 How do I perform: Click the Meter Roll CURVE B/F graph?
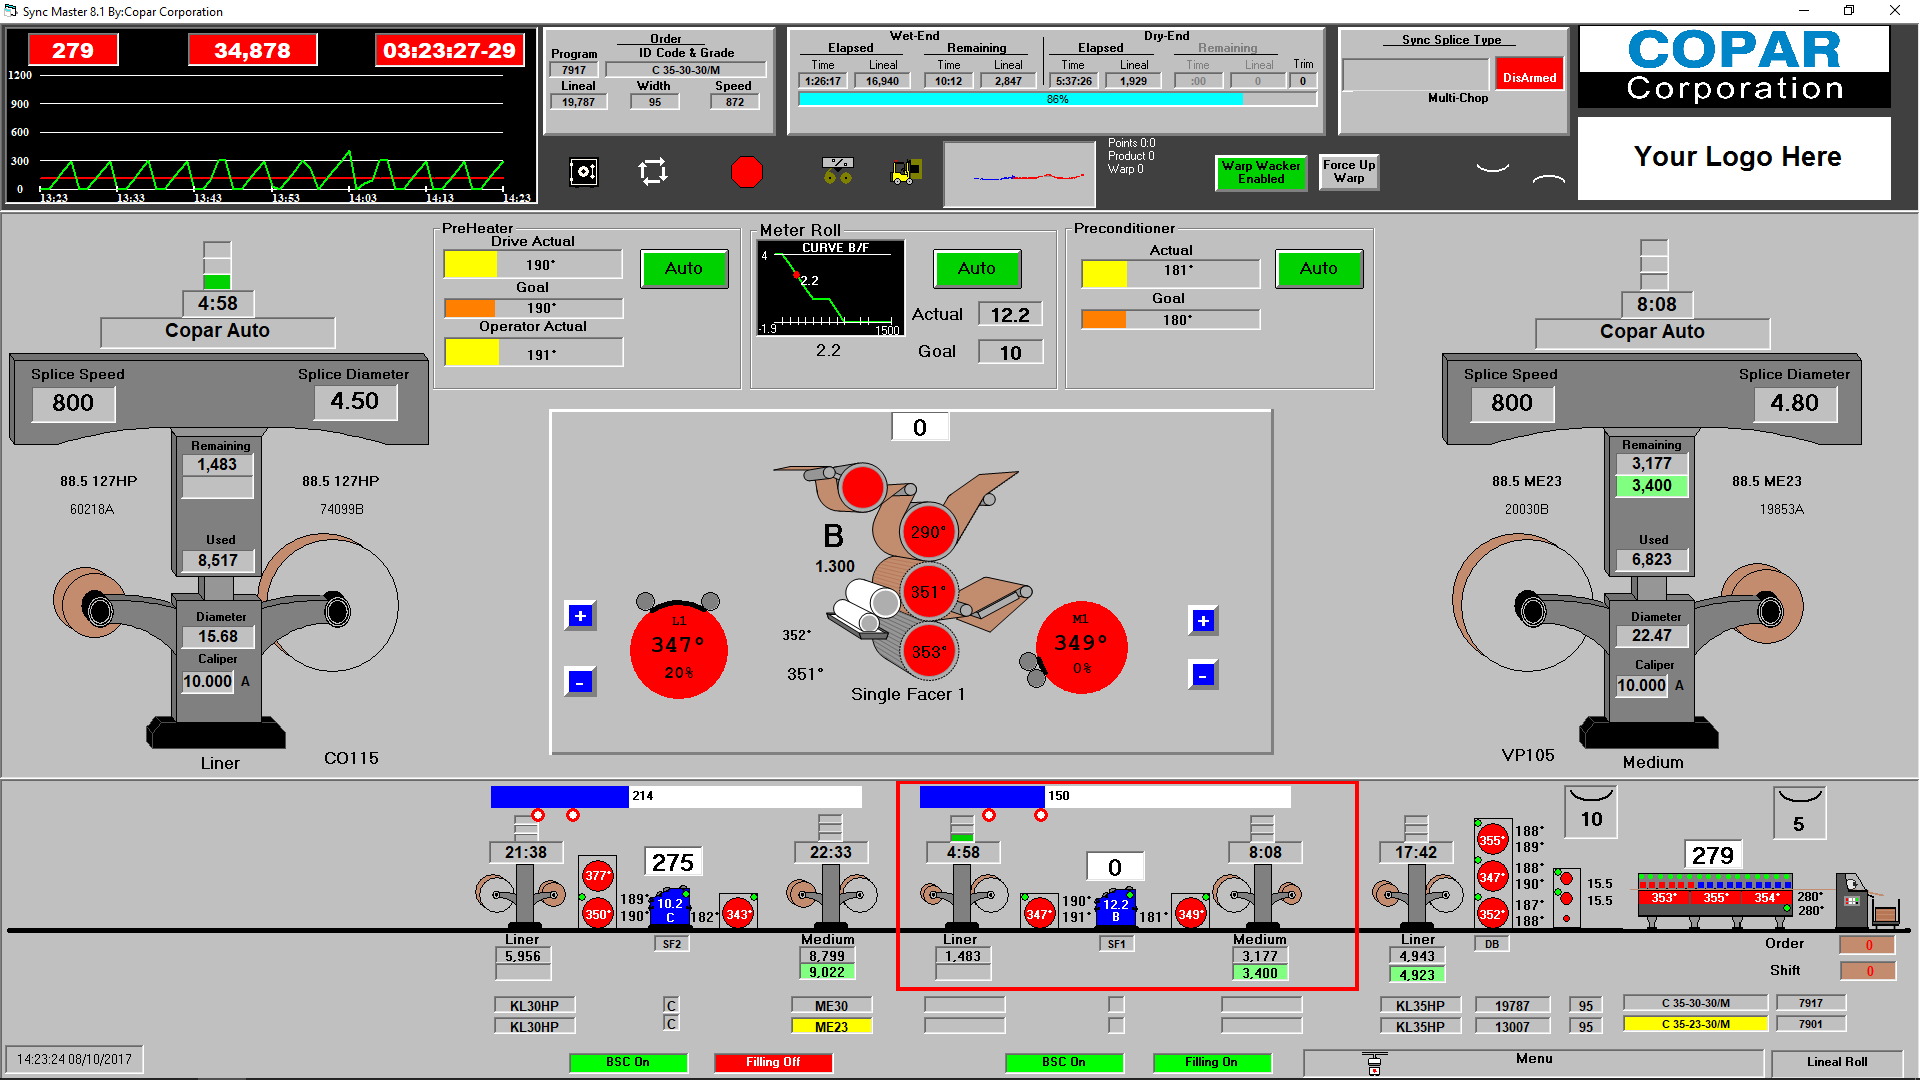(x=830, y=289)
